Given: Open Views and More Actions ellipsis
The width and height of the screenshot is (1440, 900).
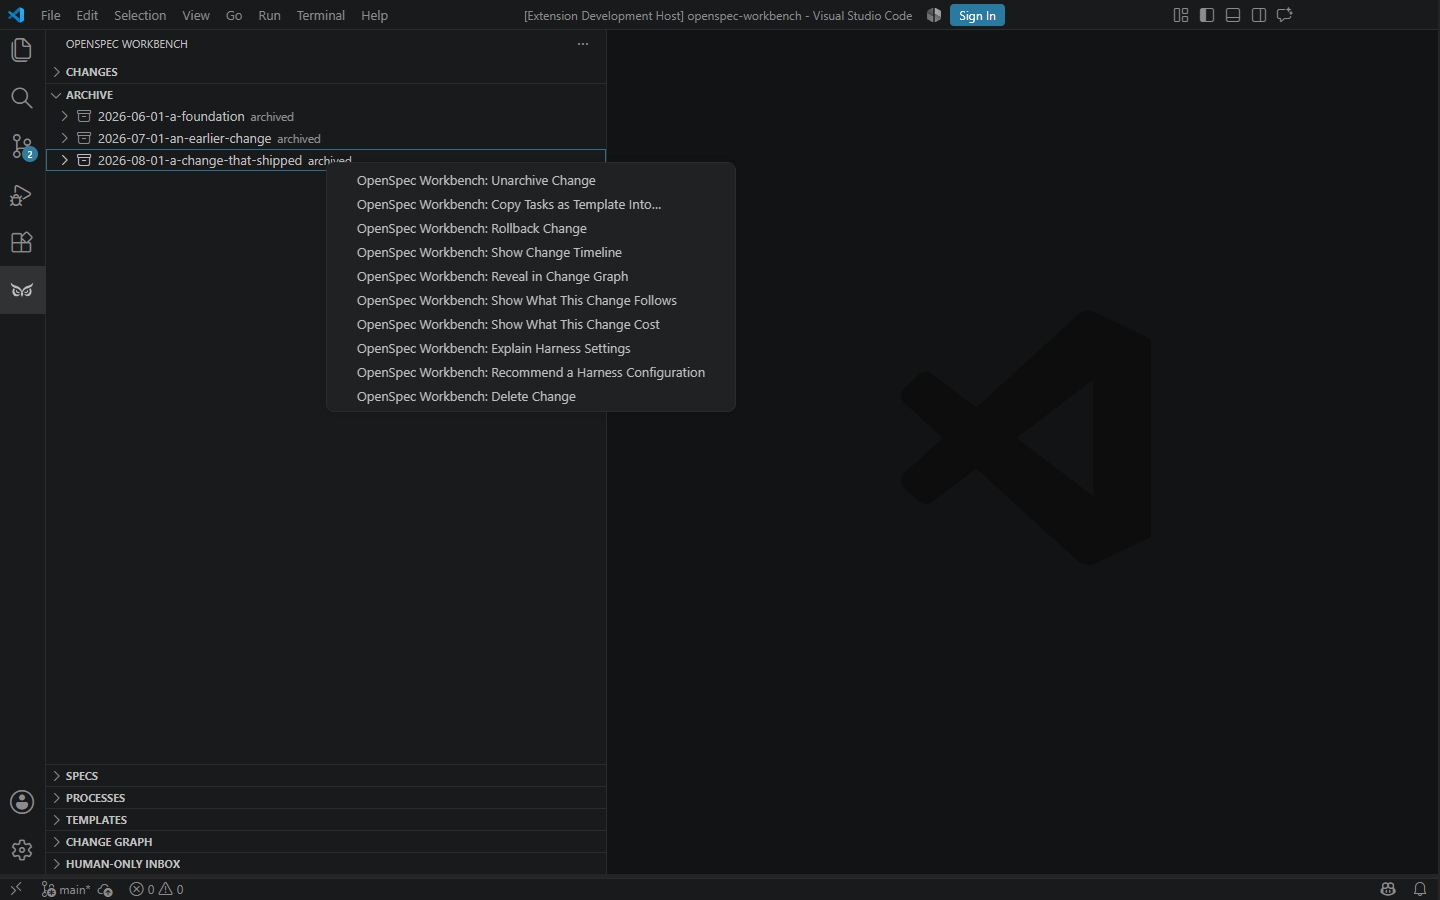Looking at the screenshot, I should click(x=583, y=44).
